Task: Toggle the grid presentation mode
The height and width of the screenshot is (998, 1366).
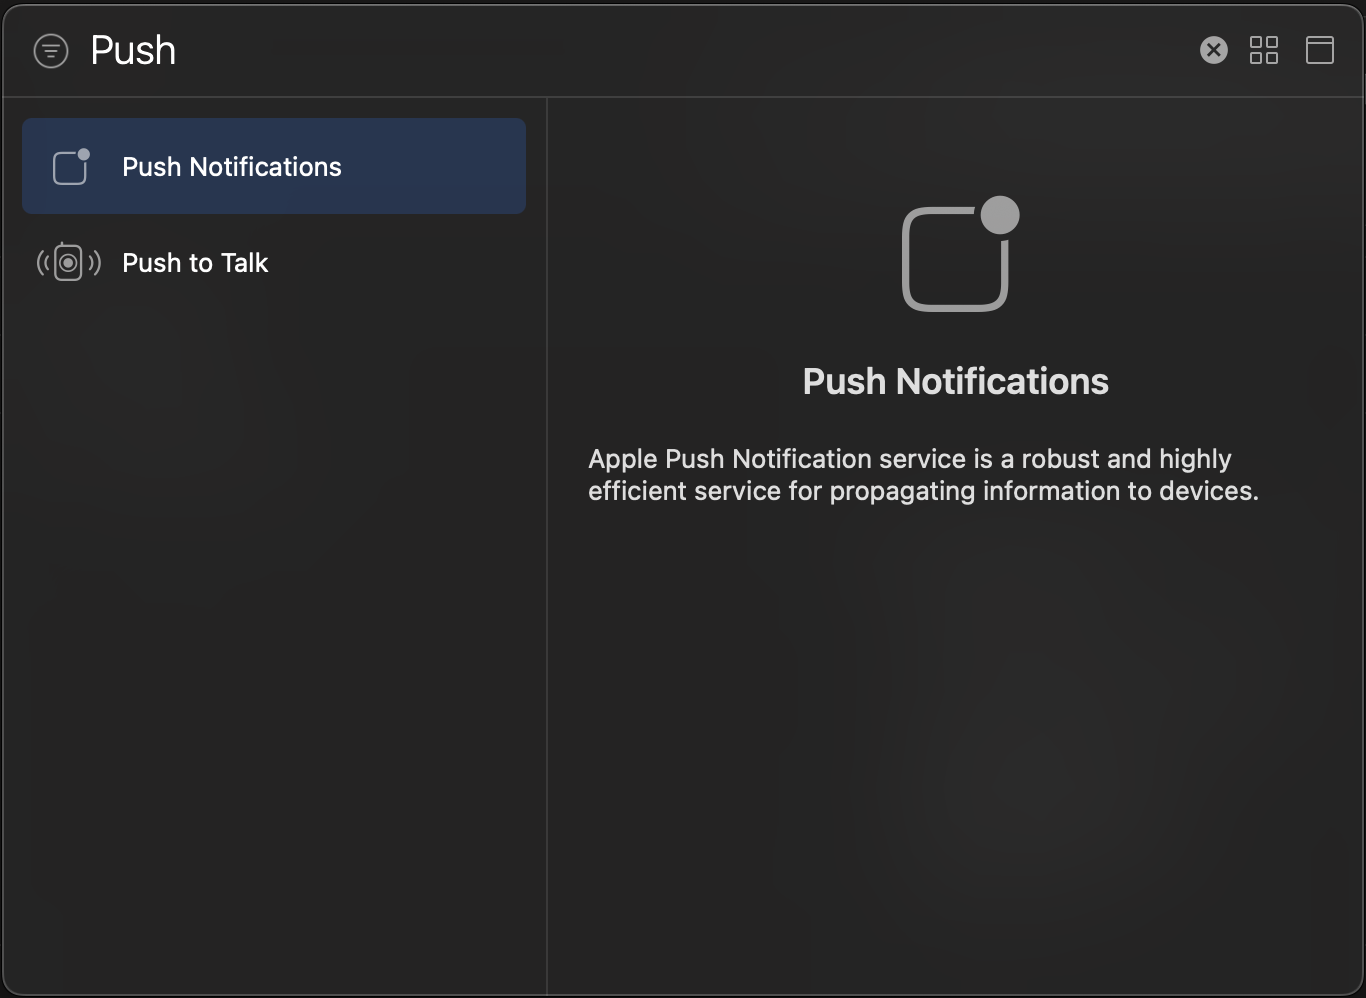Action: pos(1263,50)
